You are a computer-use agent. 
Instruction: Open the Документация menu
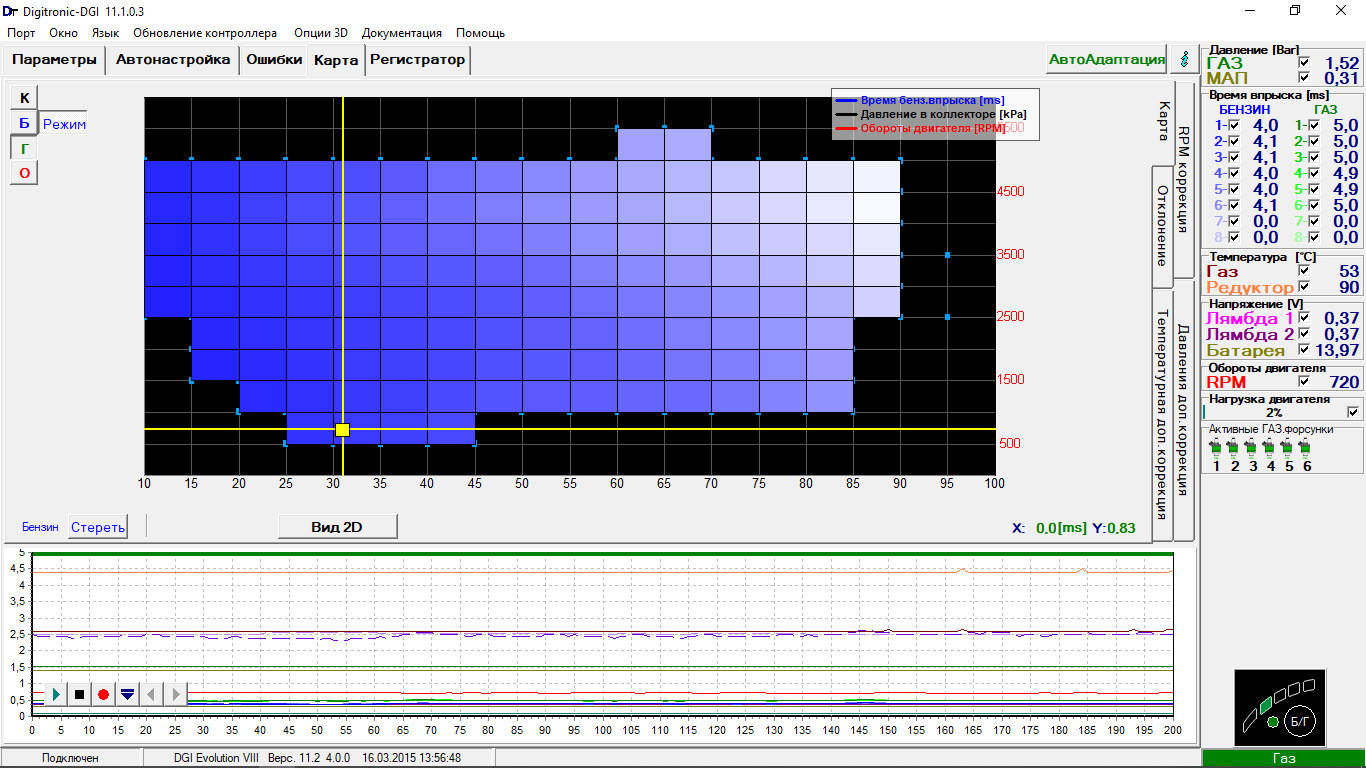pyautogui.click(x=402, y=33)
